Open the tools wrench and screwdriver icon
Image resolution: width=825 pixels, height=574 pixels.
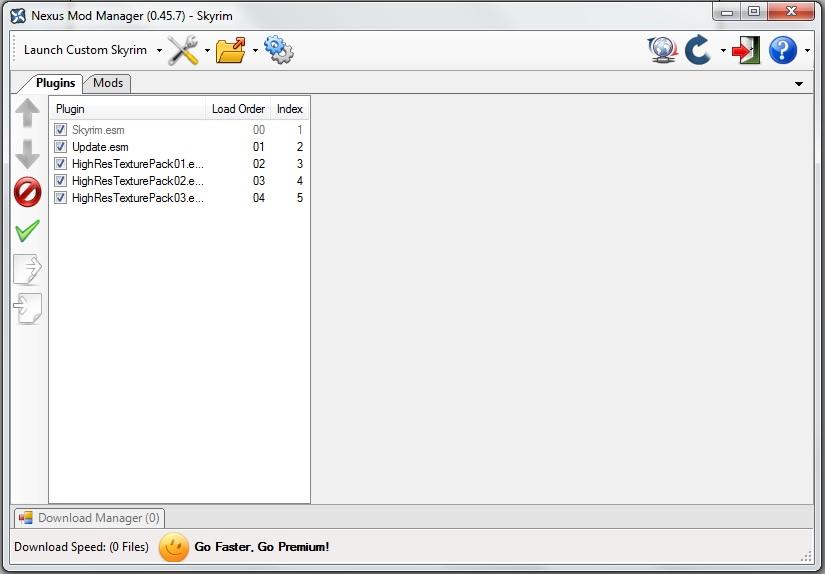pos(183,51)
